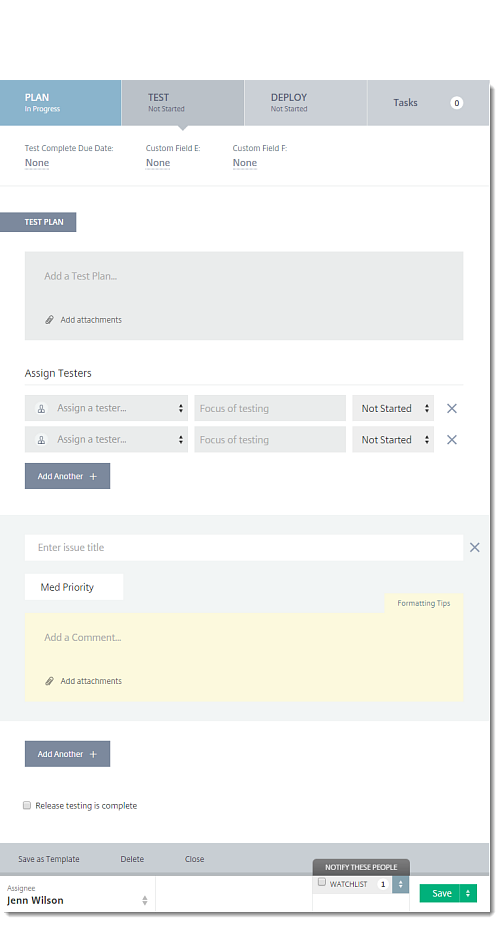Click the Enter issue title field
The image size is (500, 927).
[243, 547]
